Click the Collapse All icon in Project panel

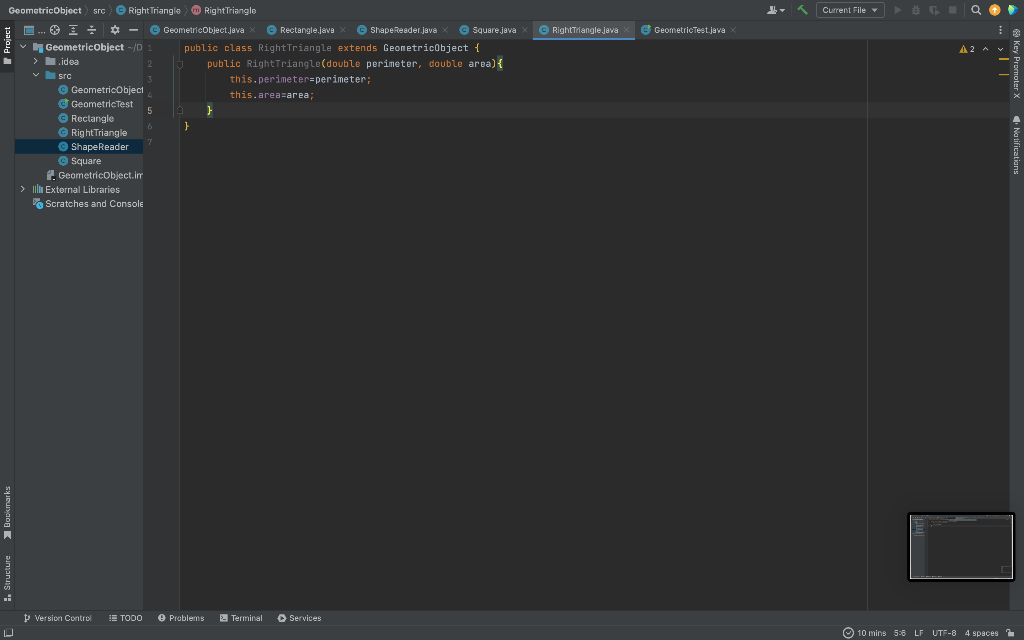pyautogui.click(x=92, y=30)
